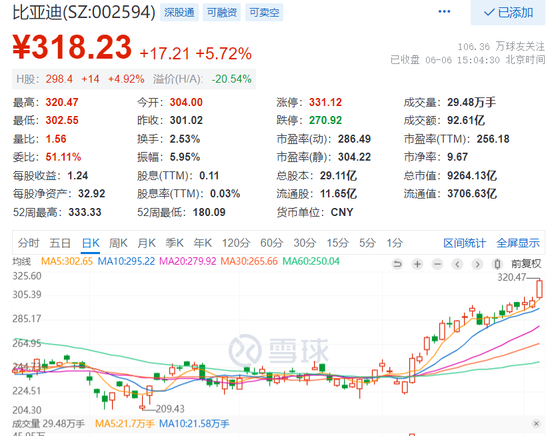Click the 可卖空 tag

click(264, 13)
